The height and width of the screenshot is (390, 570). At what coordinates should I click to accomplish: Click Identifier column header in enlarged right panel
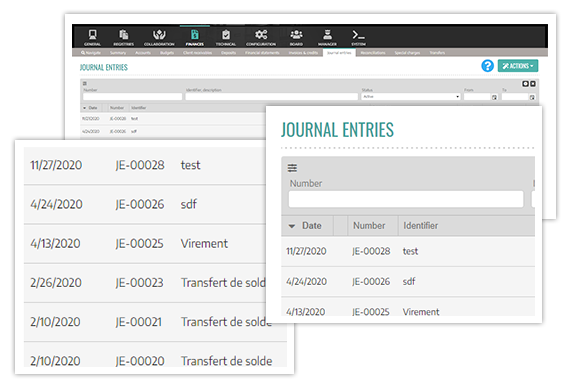click(420, 226)
